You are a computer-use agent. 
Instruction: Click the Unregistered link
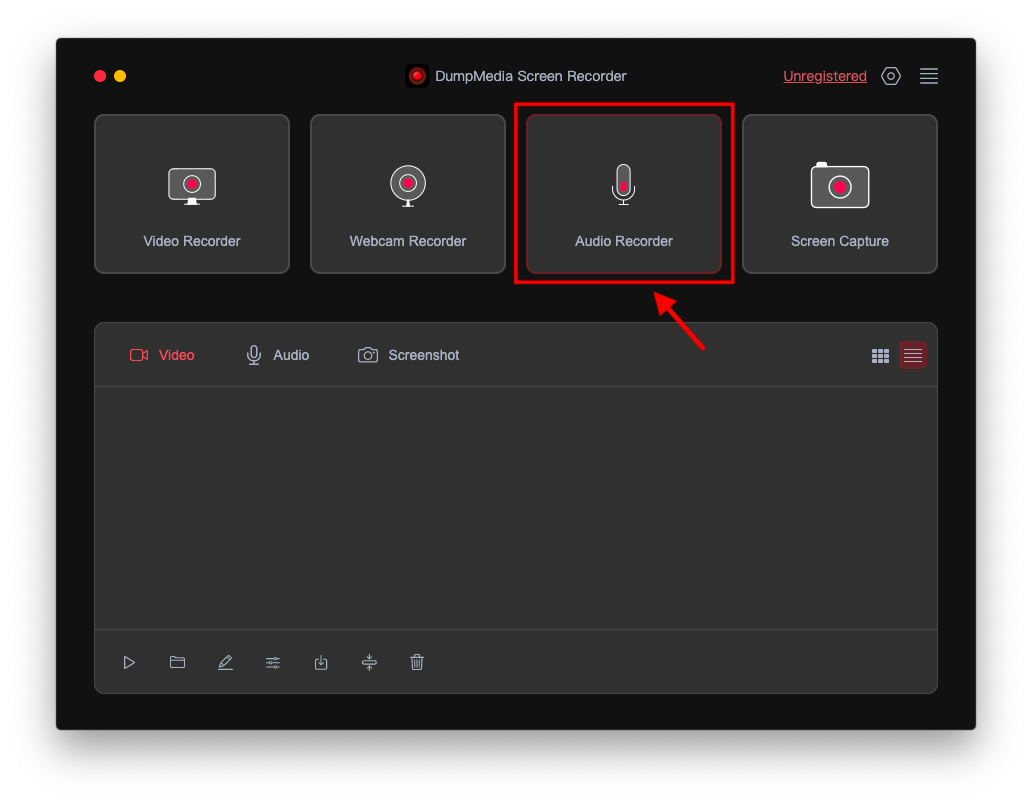click(825, 76)
